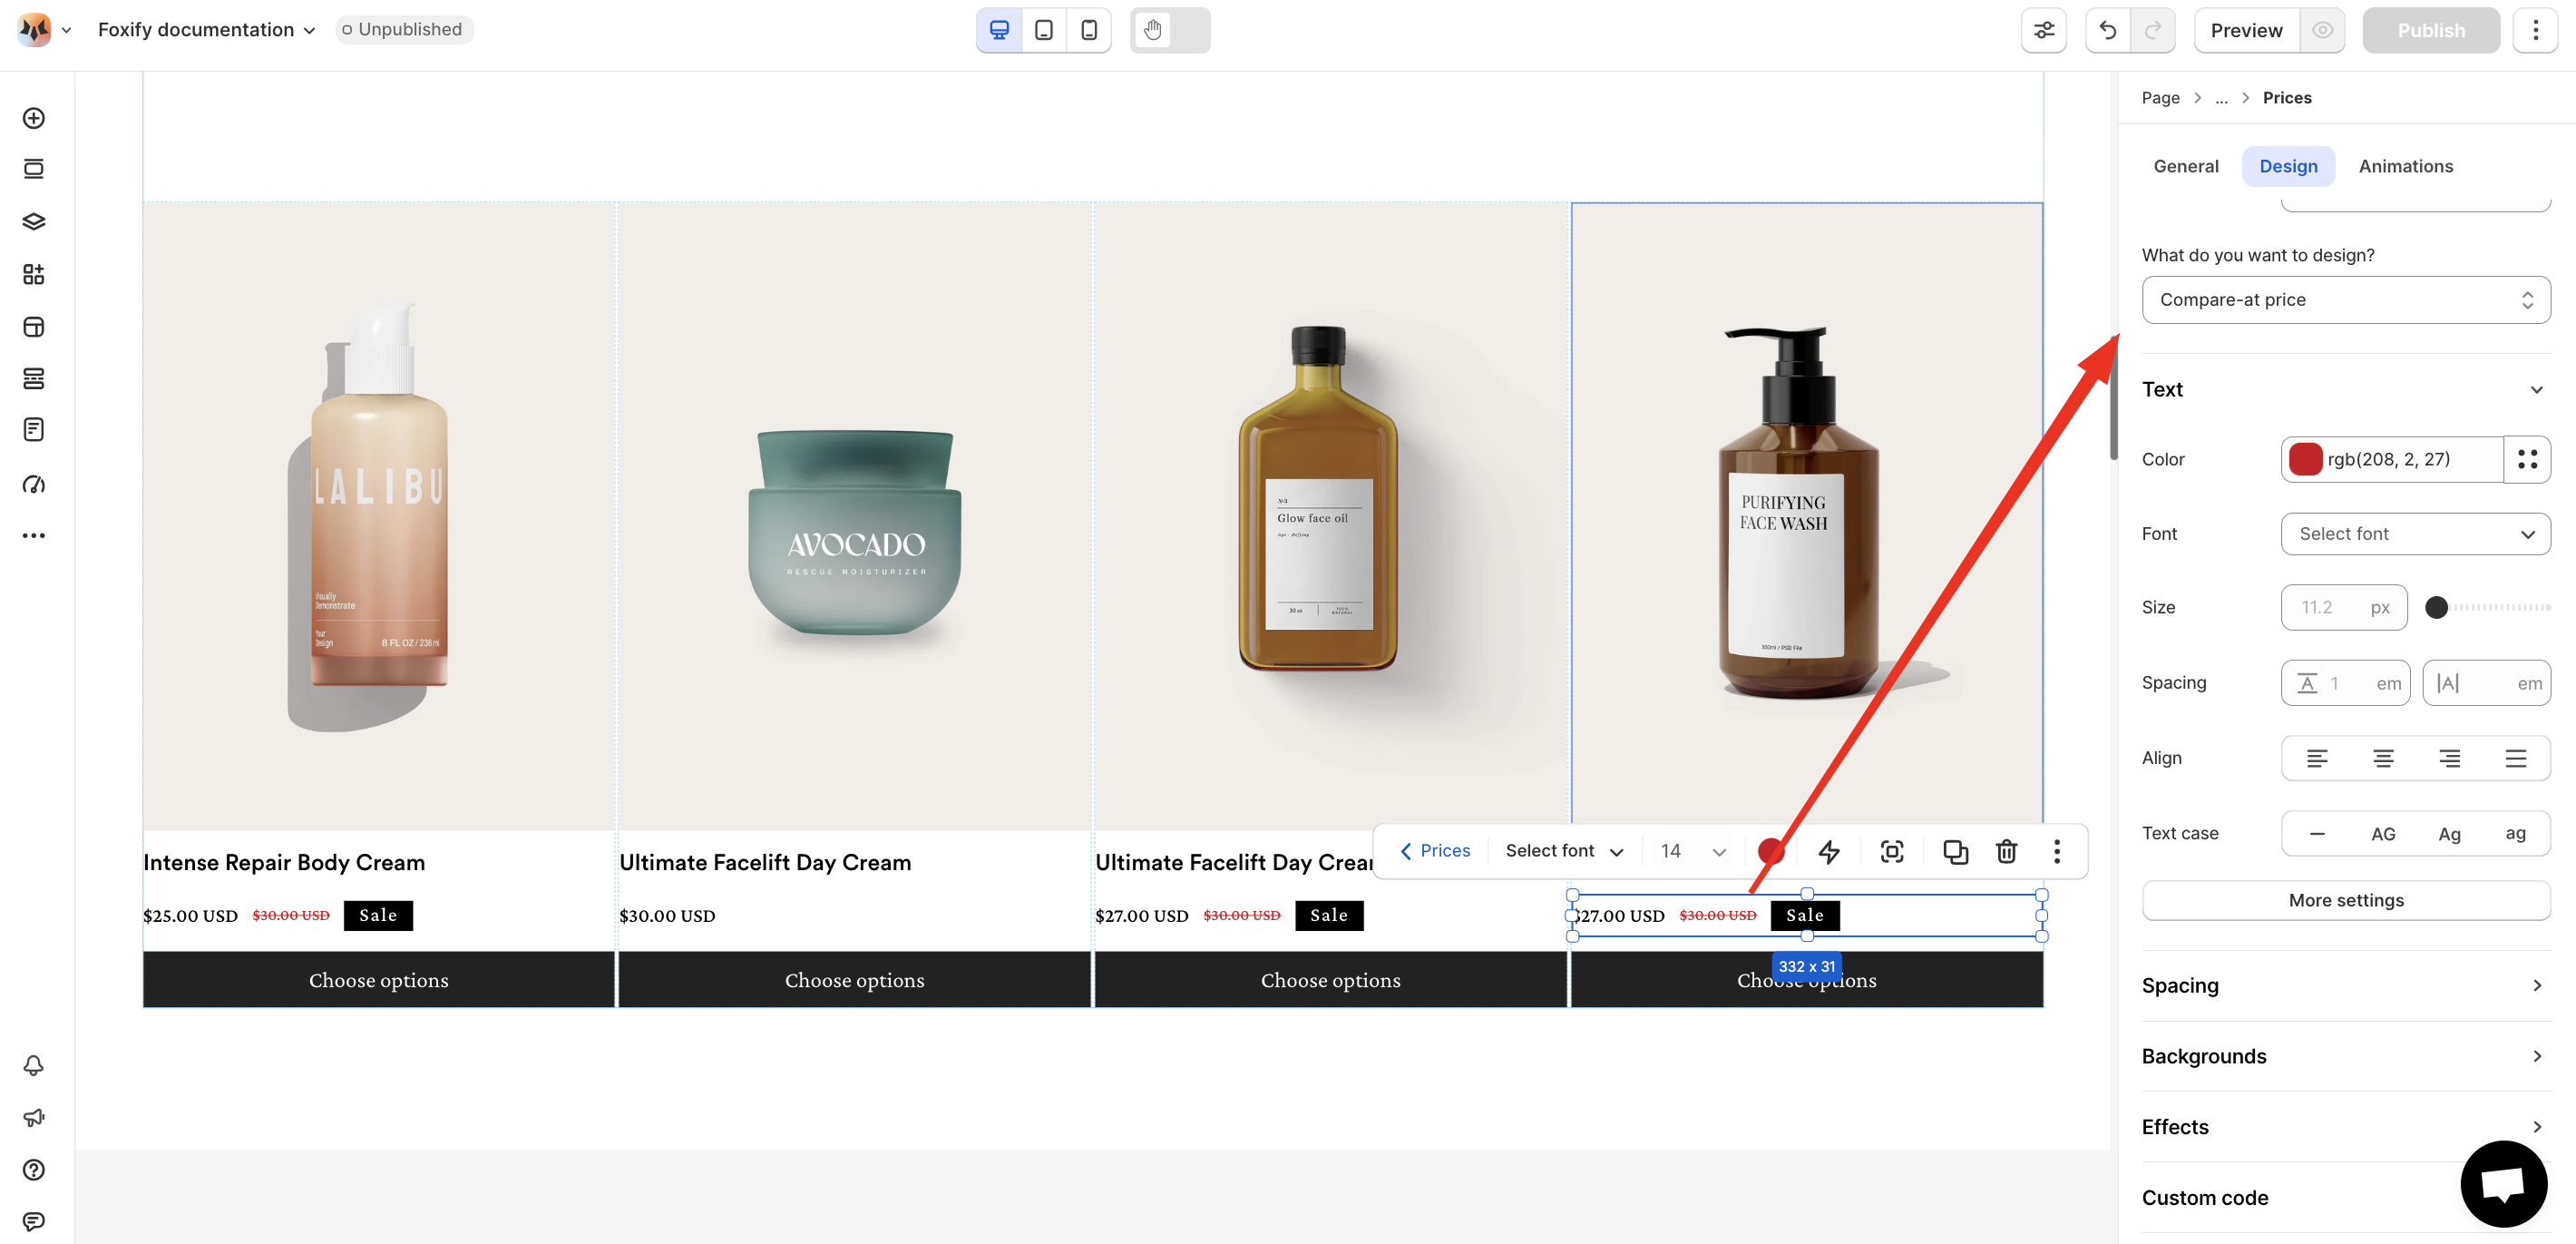Screen dimensions: 2576x1244
Task: Click the delete trash icon in floating toolbar
Action: 2006,851
